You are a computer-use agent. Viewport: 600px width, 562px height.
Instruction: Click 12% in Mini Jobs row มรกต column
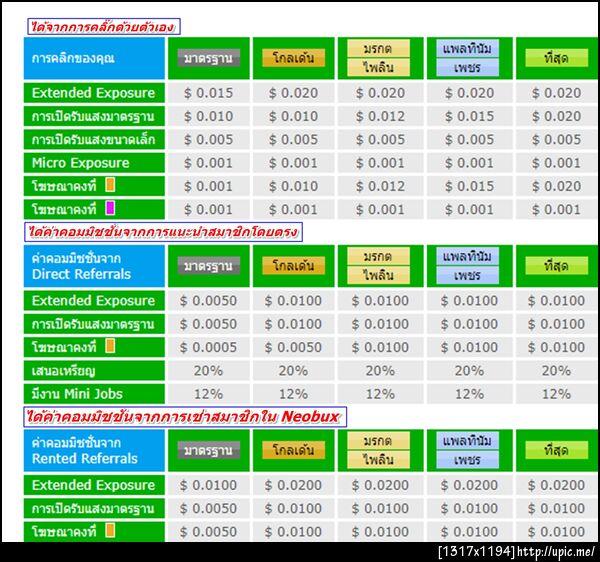(x=380, y=394)
